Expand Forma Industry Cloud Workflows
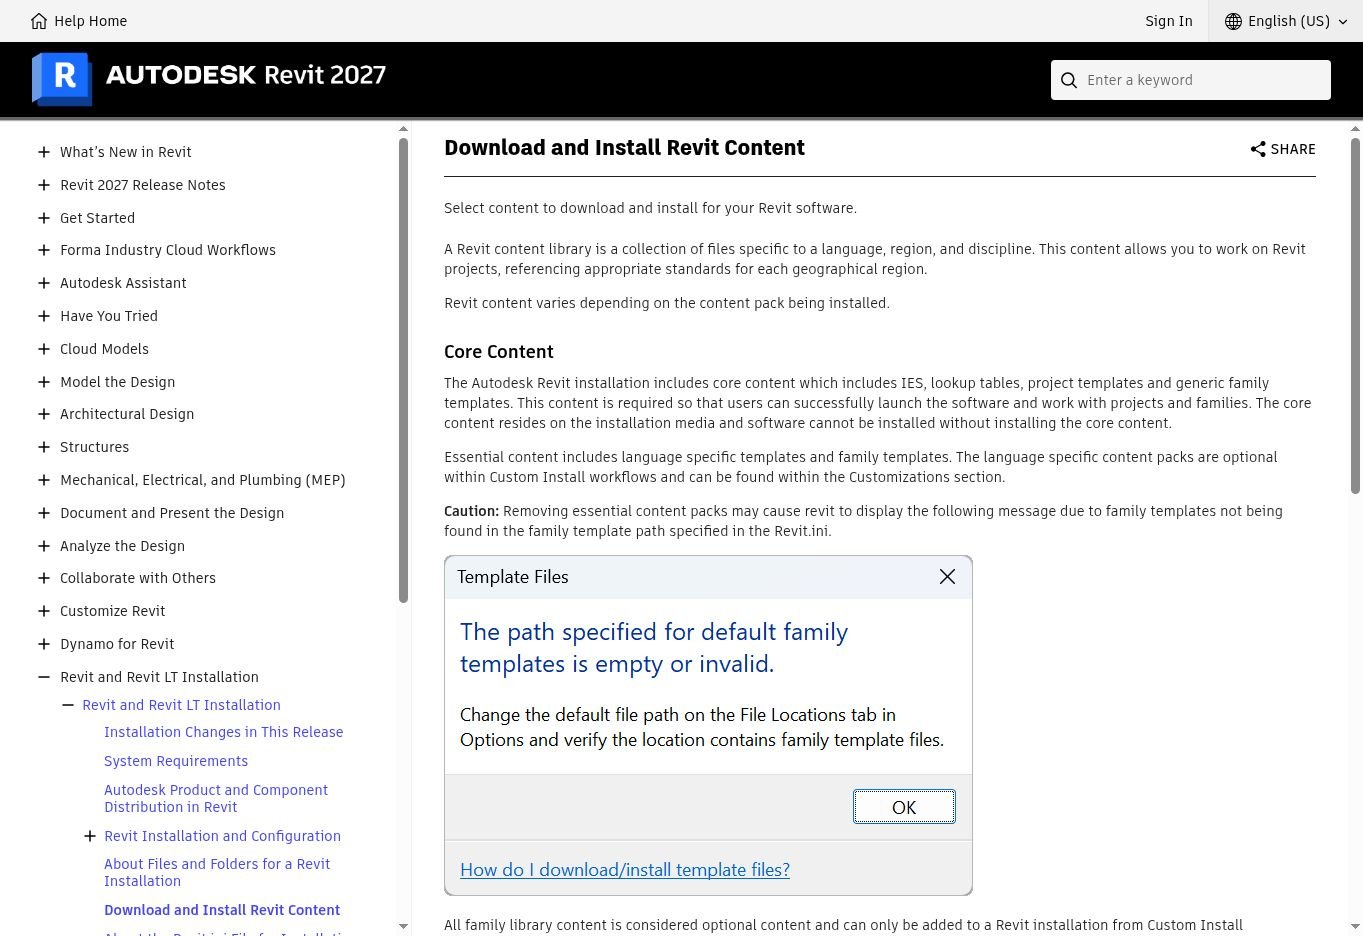Screen dimensions: 1363x936 pyautogui.click(x=44, y=250)
